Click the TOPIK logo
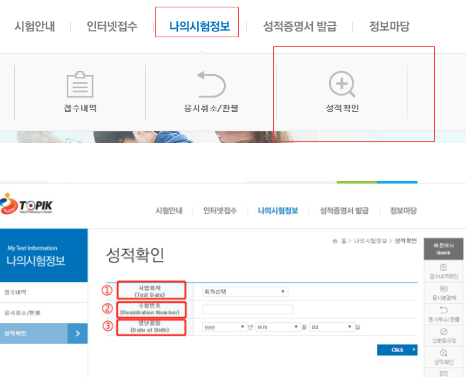This screenshot has width=475, height=381. (26, 204)
